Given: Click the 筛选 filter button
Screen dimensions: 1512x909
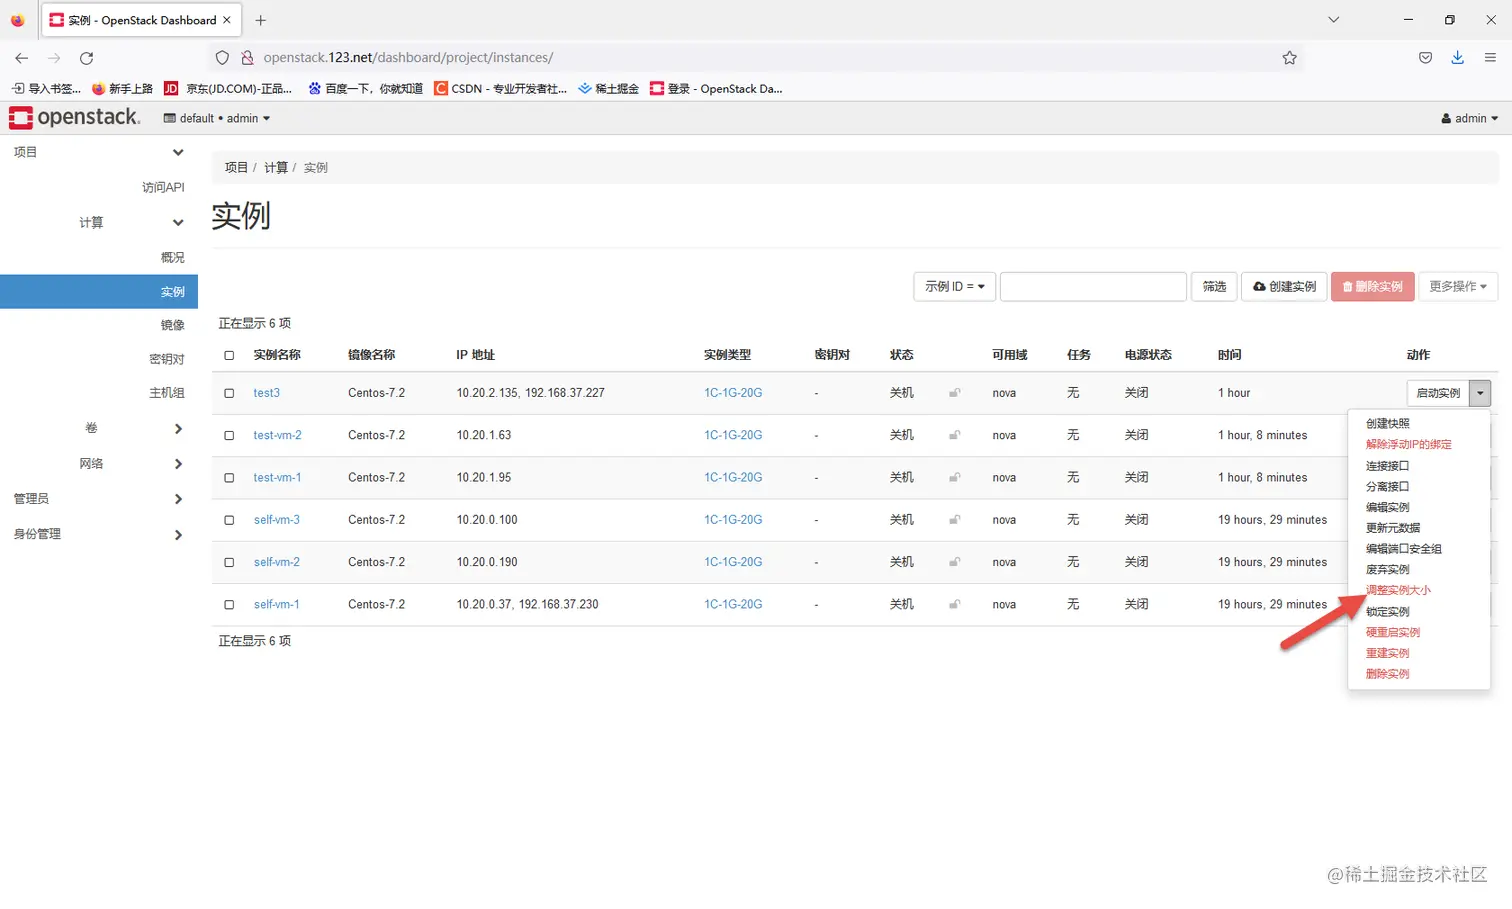Looking at the screenshot, I should 1214,287.
